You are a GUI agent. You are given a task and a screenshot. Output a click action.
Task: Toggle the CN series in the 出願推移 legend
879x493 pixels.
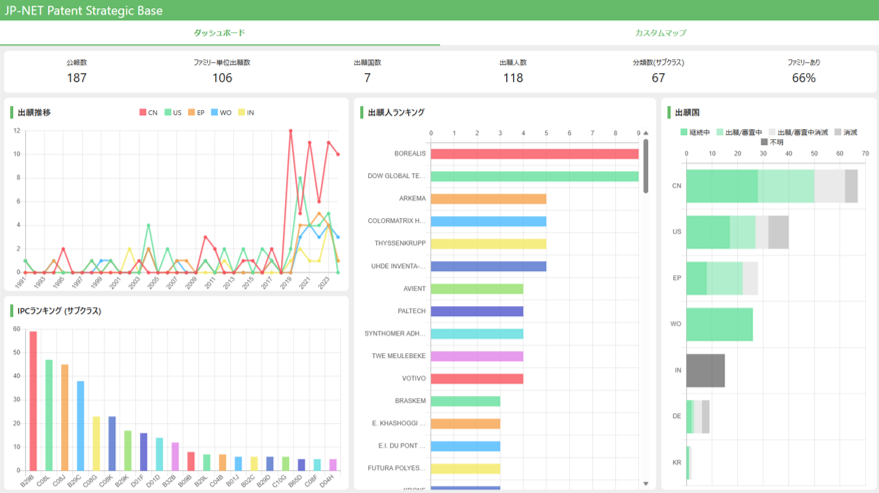(149, 113)
